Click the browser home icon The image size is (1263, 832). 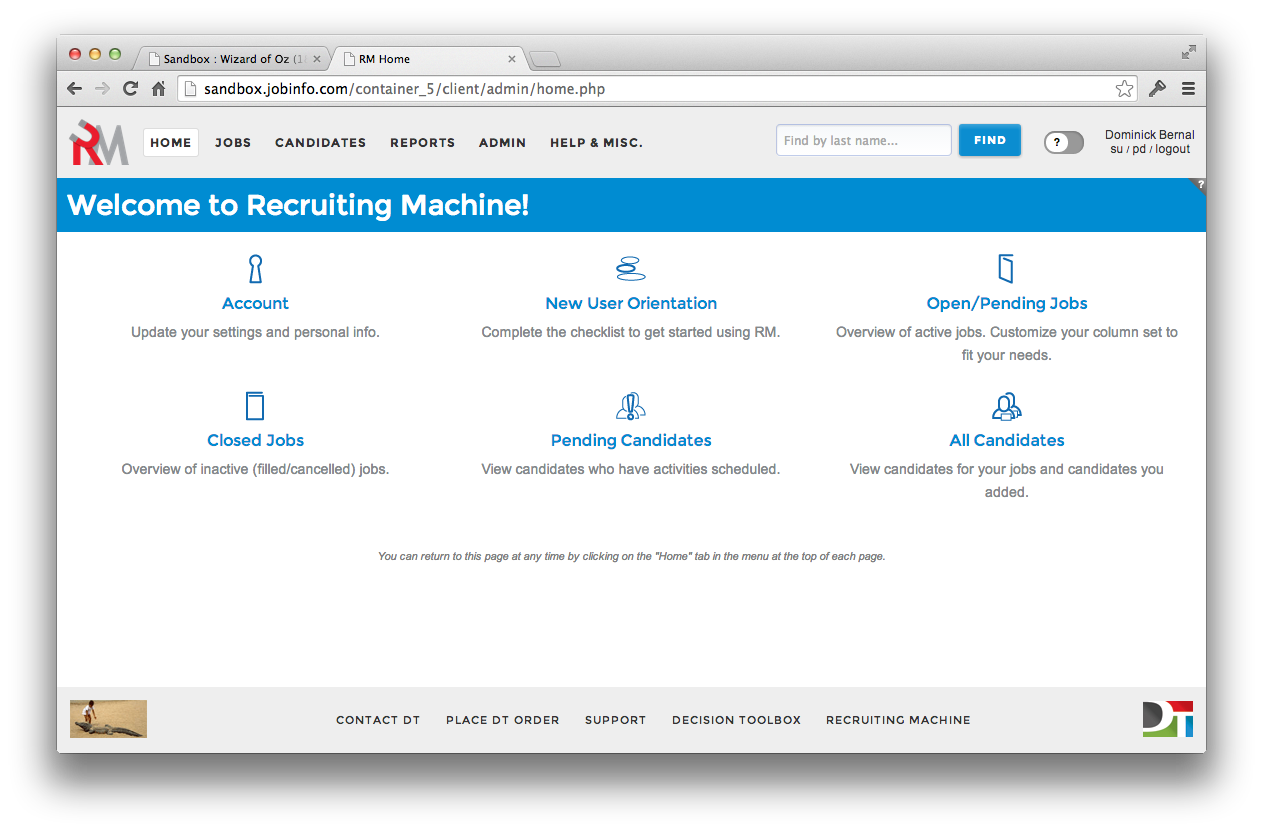tap(158, 89)
